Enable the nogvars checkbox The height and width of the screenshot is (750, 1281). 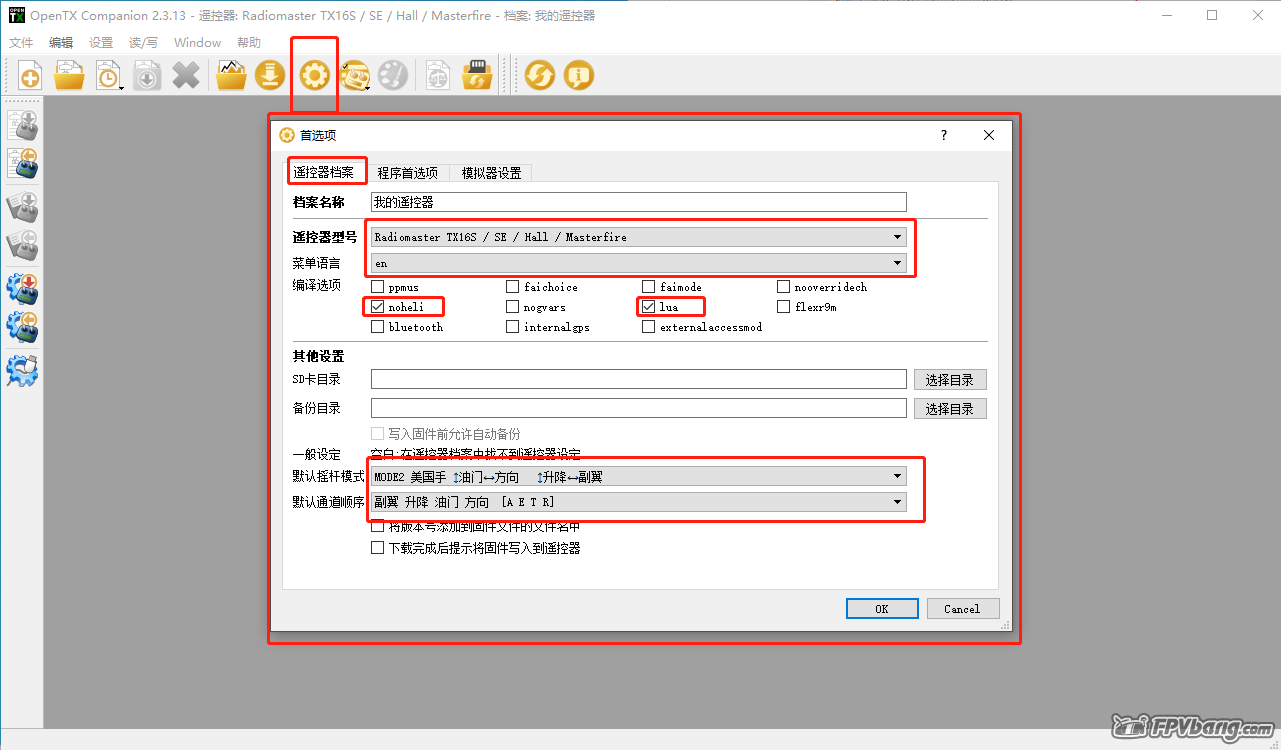pyautogui.click(x=513, y=307)
